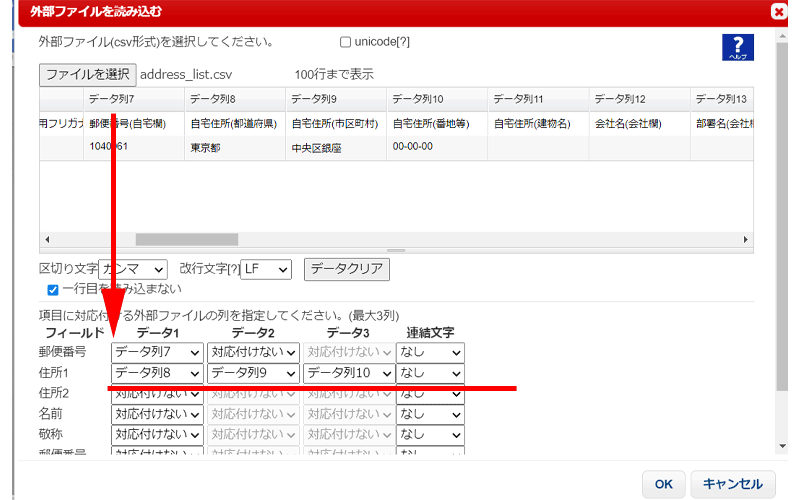Open the help icon
Screen dimensions: 800x500
pos(738,47)
